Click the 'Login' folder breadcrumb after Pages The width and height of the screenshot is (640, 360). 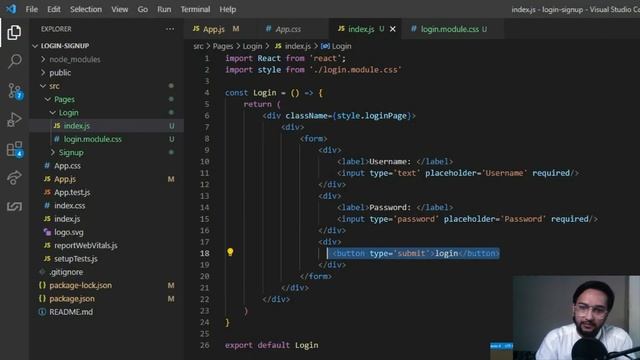(252, 46)
